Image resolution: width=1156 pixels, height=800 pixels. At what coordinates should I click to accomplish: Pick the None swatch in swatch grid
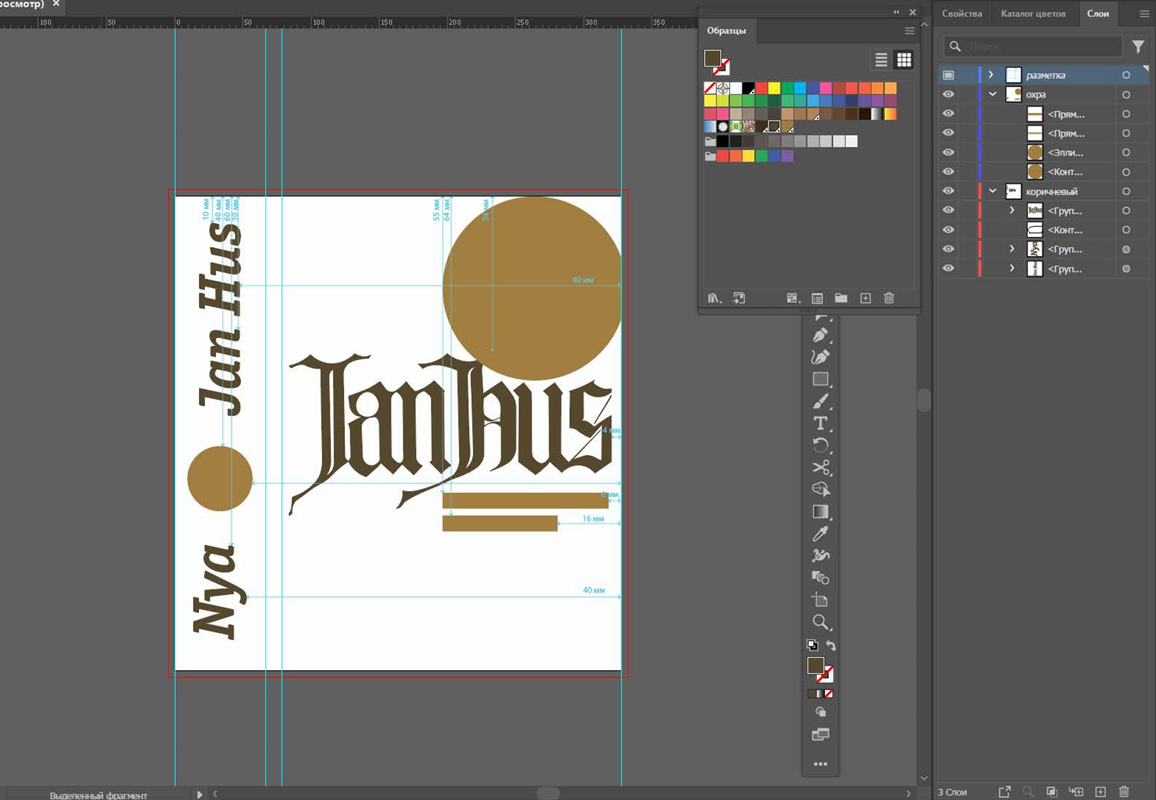click(x=710, y=88)
